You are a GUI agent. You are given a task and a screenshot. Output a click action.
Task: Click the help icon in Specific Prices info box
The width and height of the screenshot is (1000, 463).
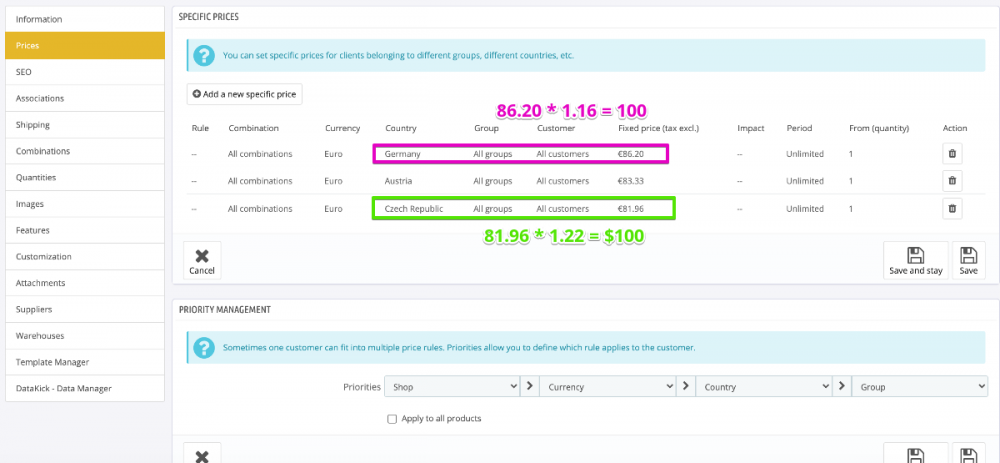coord(204,56)
